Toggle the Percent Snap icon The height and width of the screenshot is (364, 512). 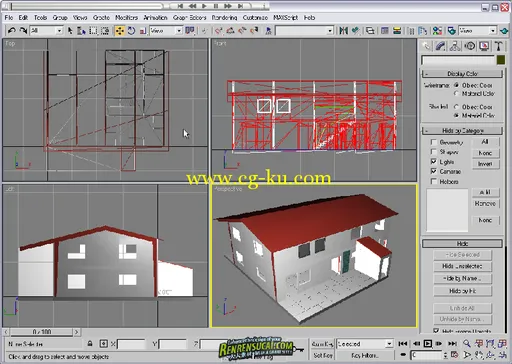242,31
